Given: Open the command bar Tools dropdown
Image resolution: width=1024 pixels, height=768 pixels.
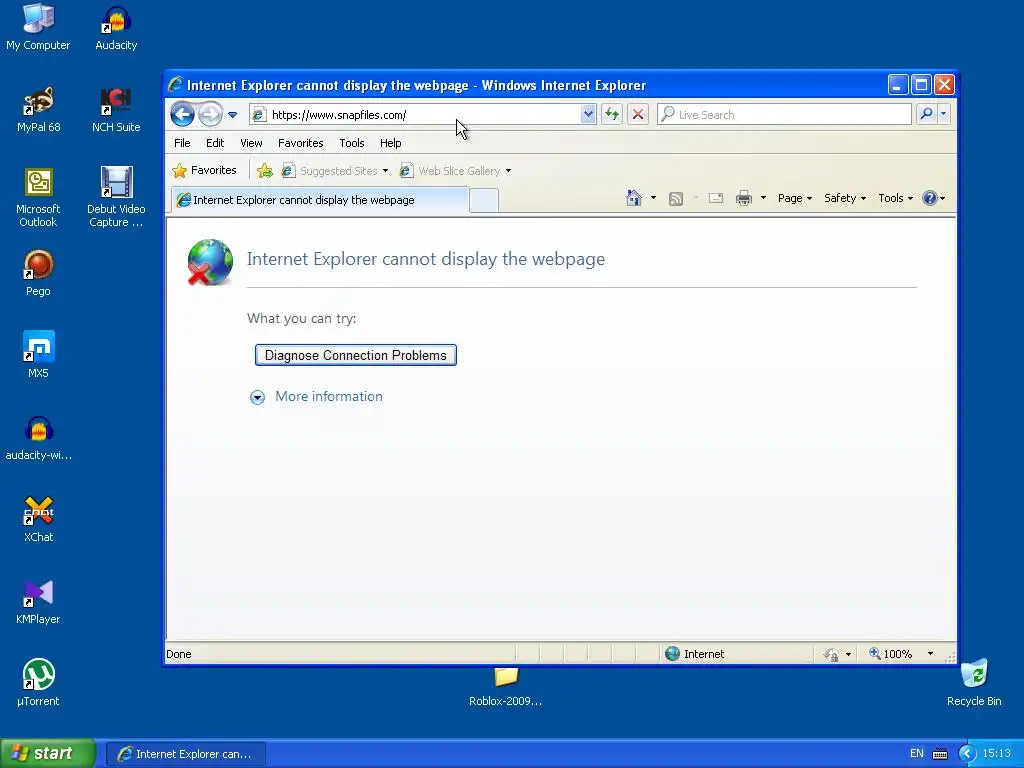Looking at the screenshot, I should pyautogui.click(x=895, y=198).
